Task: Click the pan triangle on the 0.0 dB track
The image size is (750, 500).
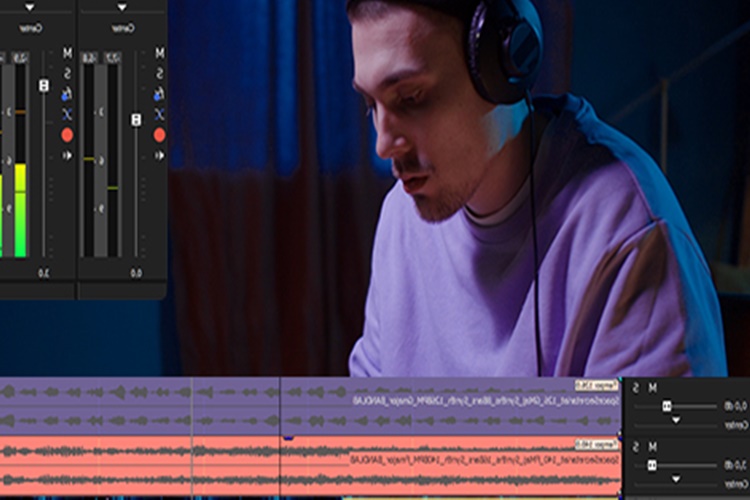Action: (x=675, y=420)
